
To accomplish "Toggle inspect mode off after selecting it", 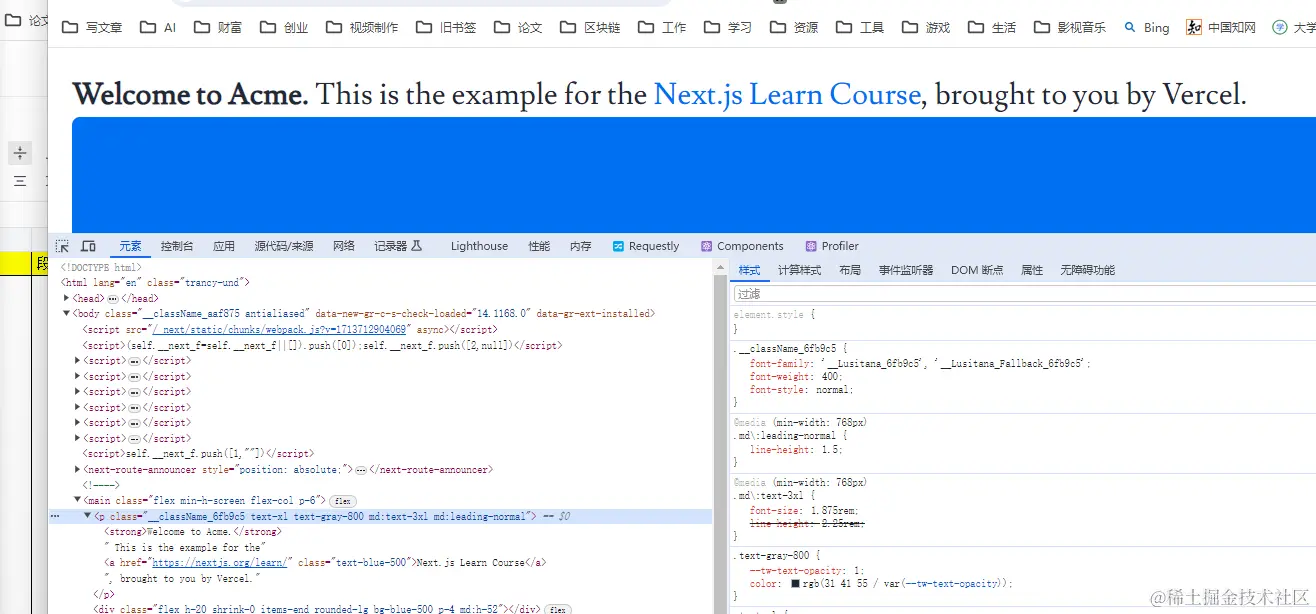I will point(60,245).
